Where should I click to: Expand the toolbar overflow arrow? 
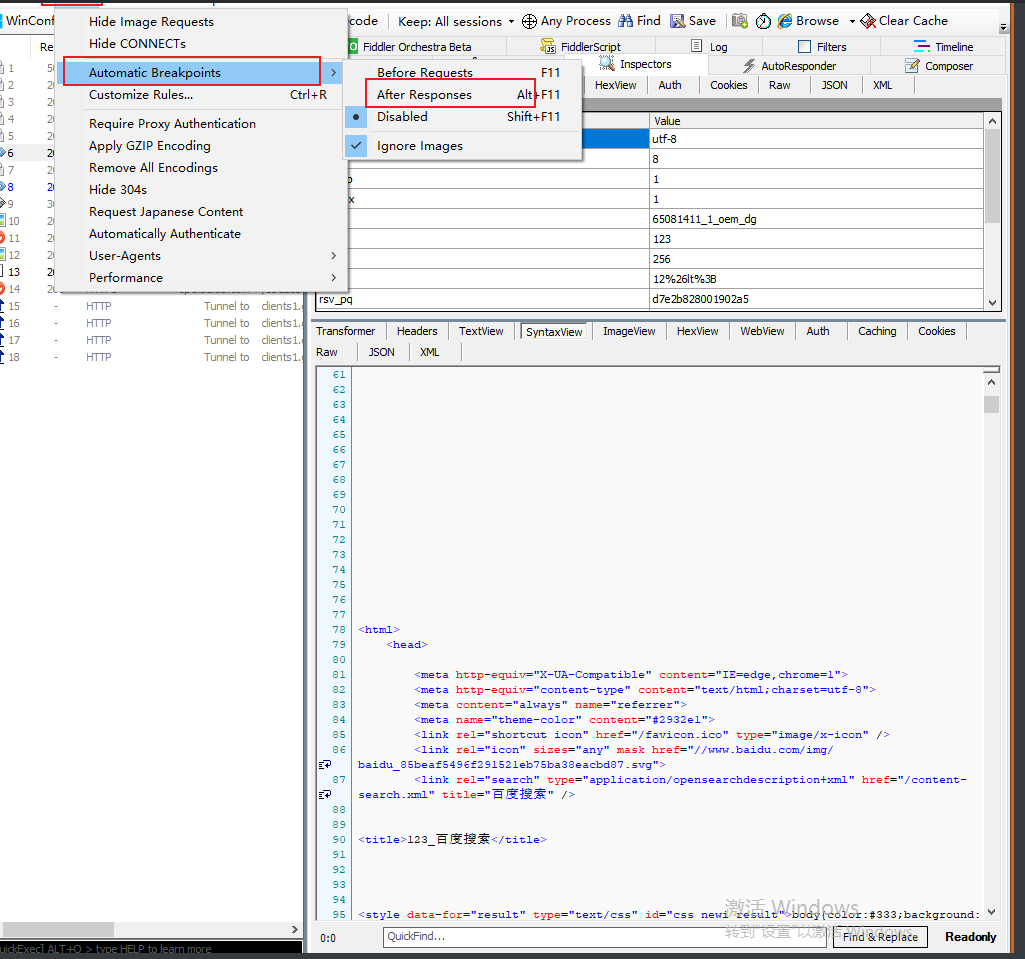coord(1003,27)
